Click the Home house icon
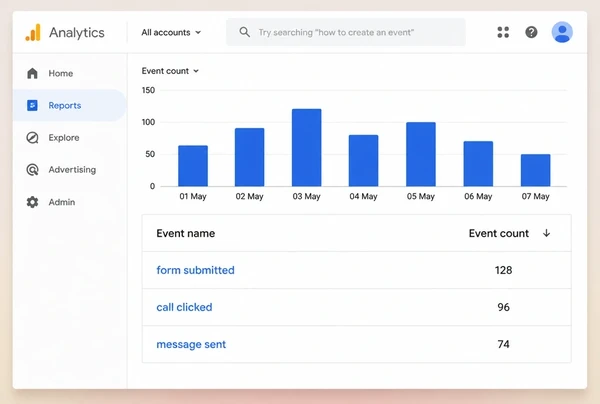Image resolution: width=600 pixels, height=404 pixels. tap(33, 73)
